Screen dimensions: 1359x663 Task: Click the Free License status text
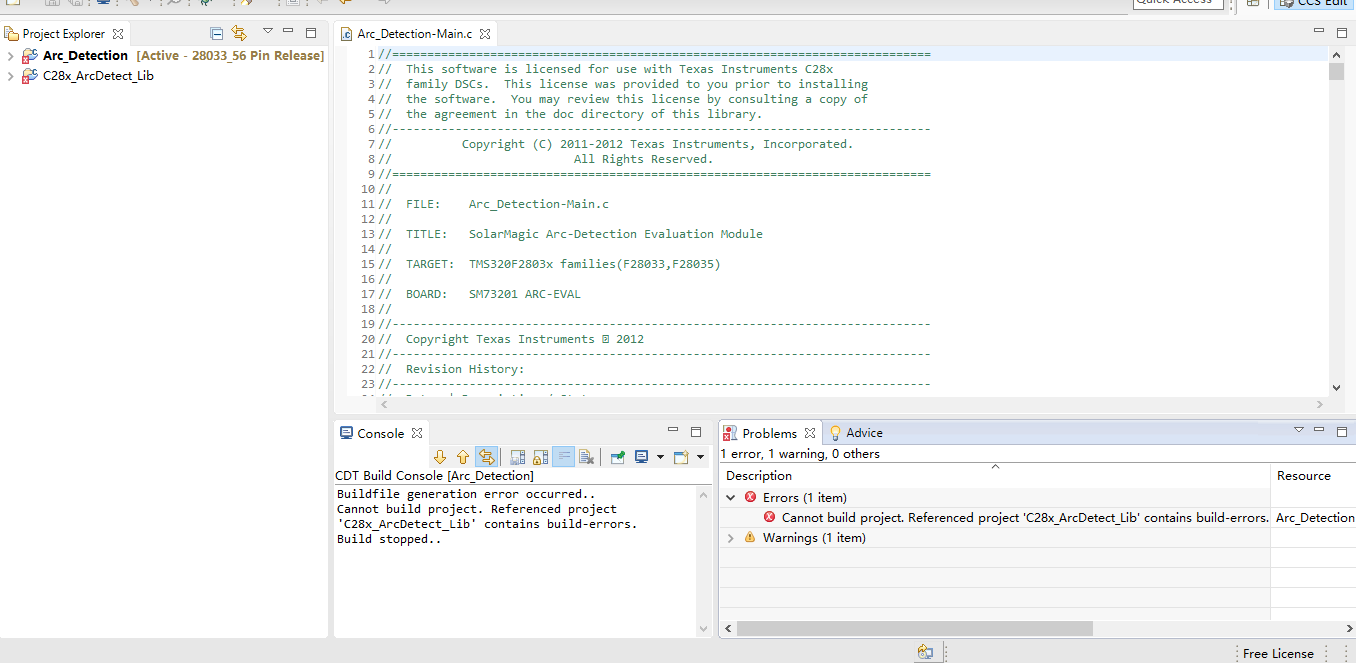(x=1278, y=653)
